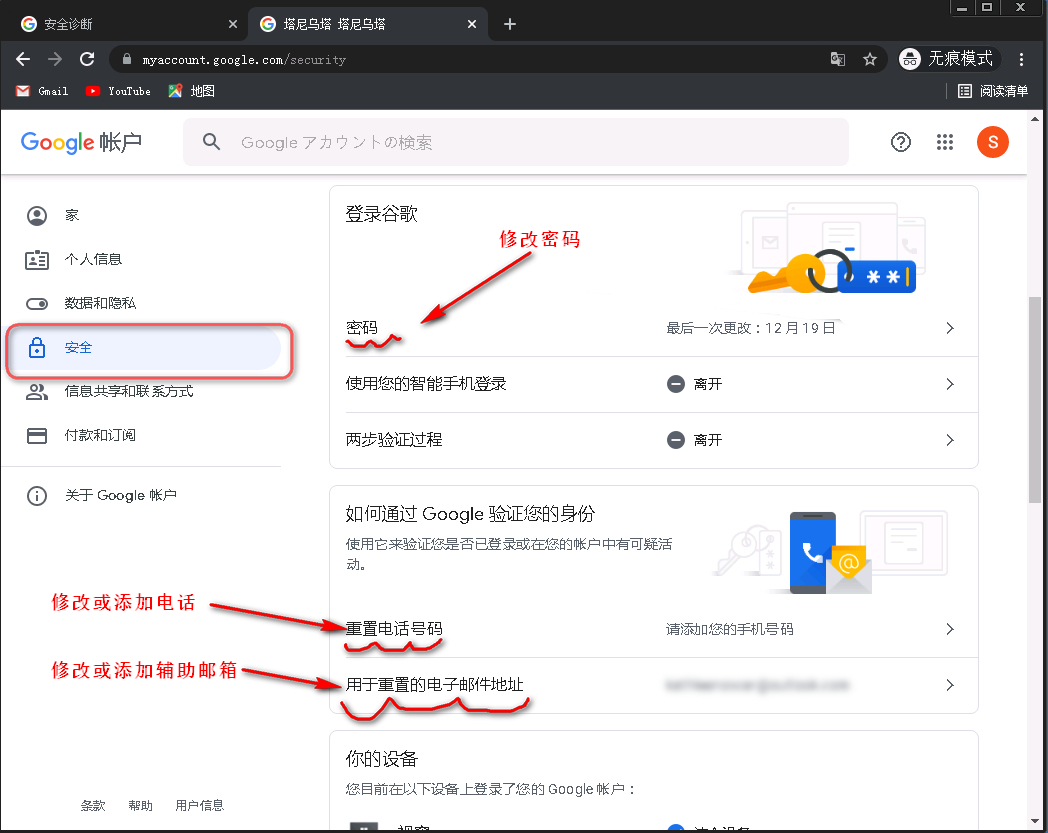This screenshot has width=1048, height=833.
Task: Open 使用您的智能手机登录 setting
Action: tap(654, 384)
